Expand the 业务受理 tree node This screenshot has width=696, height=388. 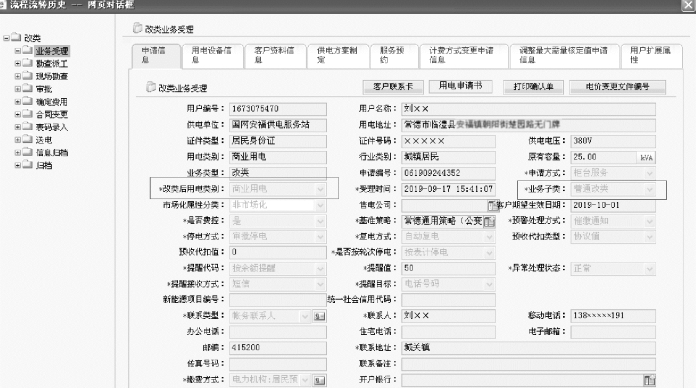coord(17,51)
